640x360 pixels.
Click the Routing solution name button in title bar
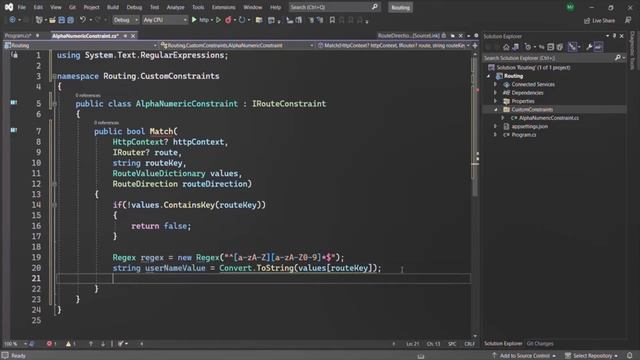point(400,7)
